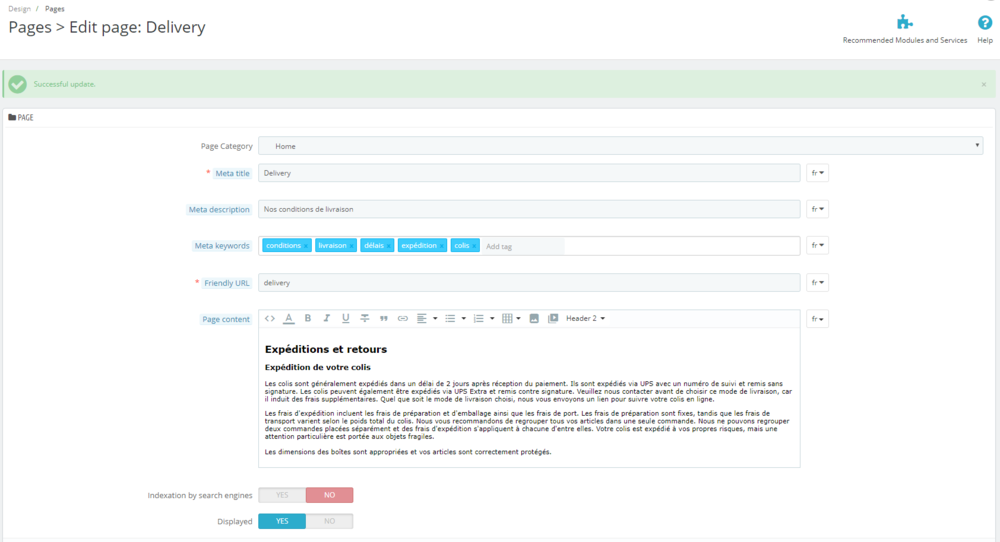Image resolution: width=1000 pixels, height=542 pixels.
Task: Toggle underline formatting in editor
Action: click(x=346, y=318)
